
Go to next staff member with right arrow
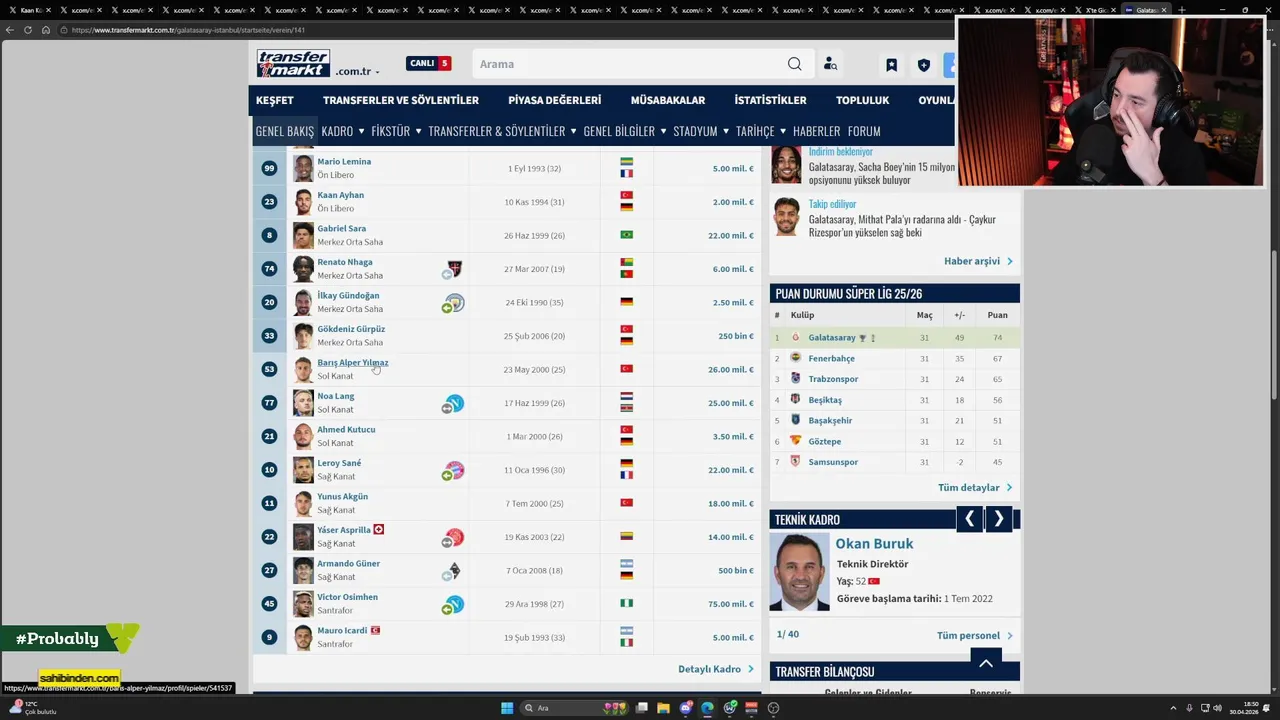coord(998,519)
